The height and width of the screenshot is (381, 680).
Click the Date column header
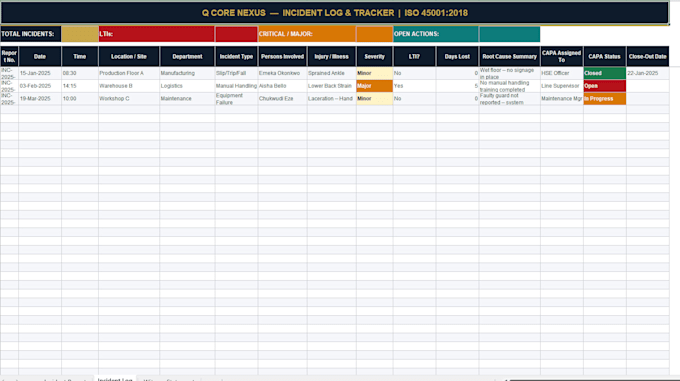tap(40, 56)
